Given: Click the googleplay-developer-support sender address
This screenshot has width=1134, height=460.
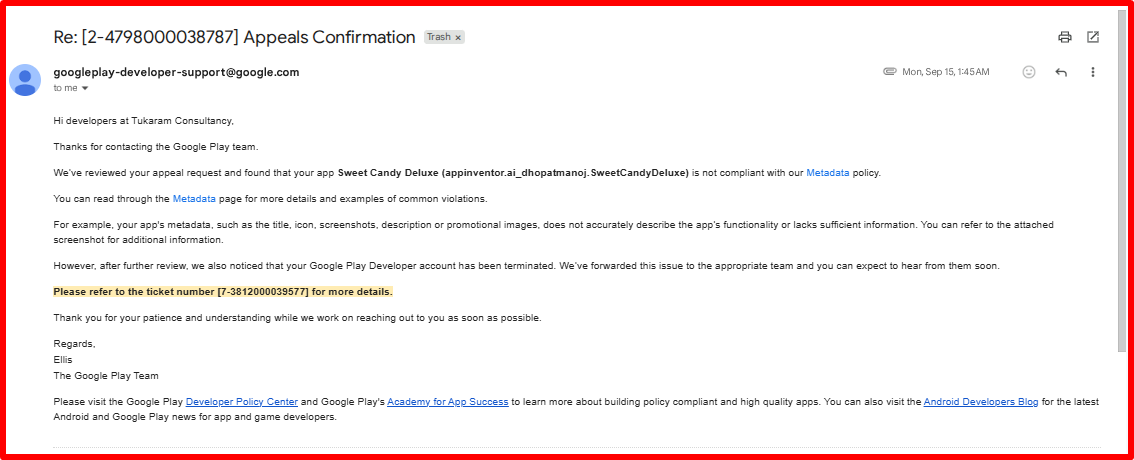Looking at the screenshot, I should coord(176,72).
